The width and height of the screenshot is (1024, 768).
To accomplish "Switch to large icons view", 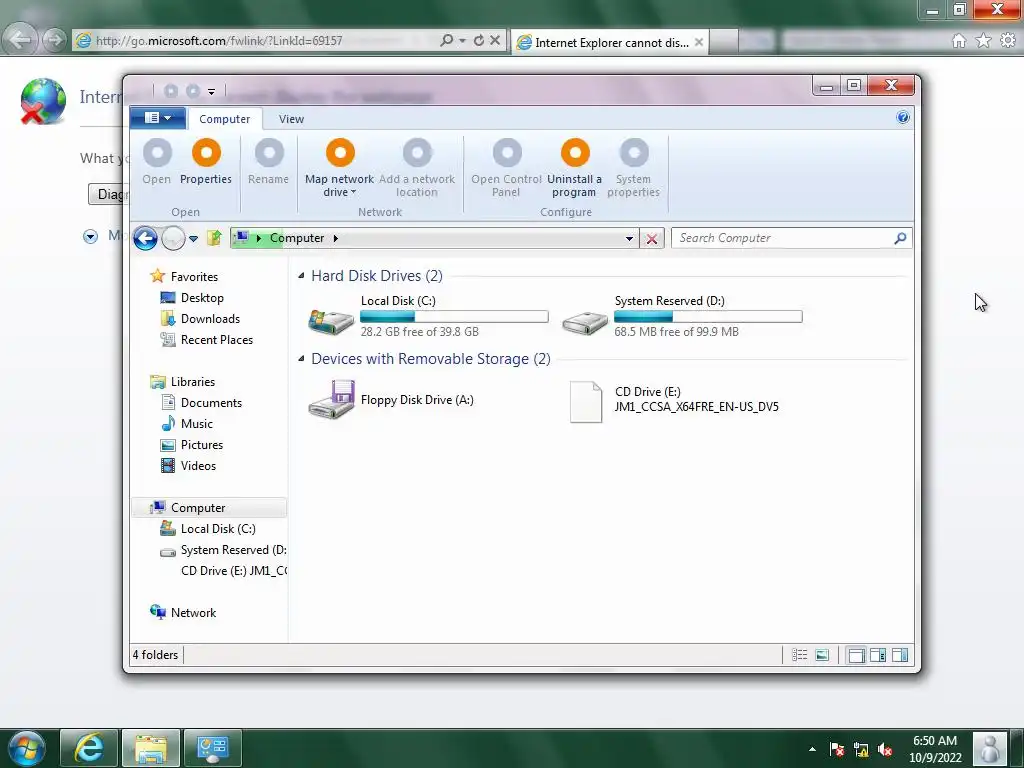I will pyautogui.click(x=822, y=655).
